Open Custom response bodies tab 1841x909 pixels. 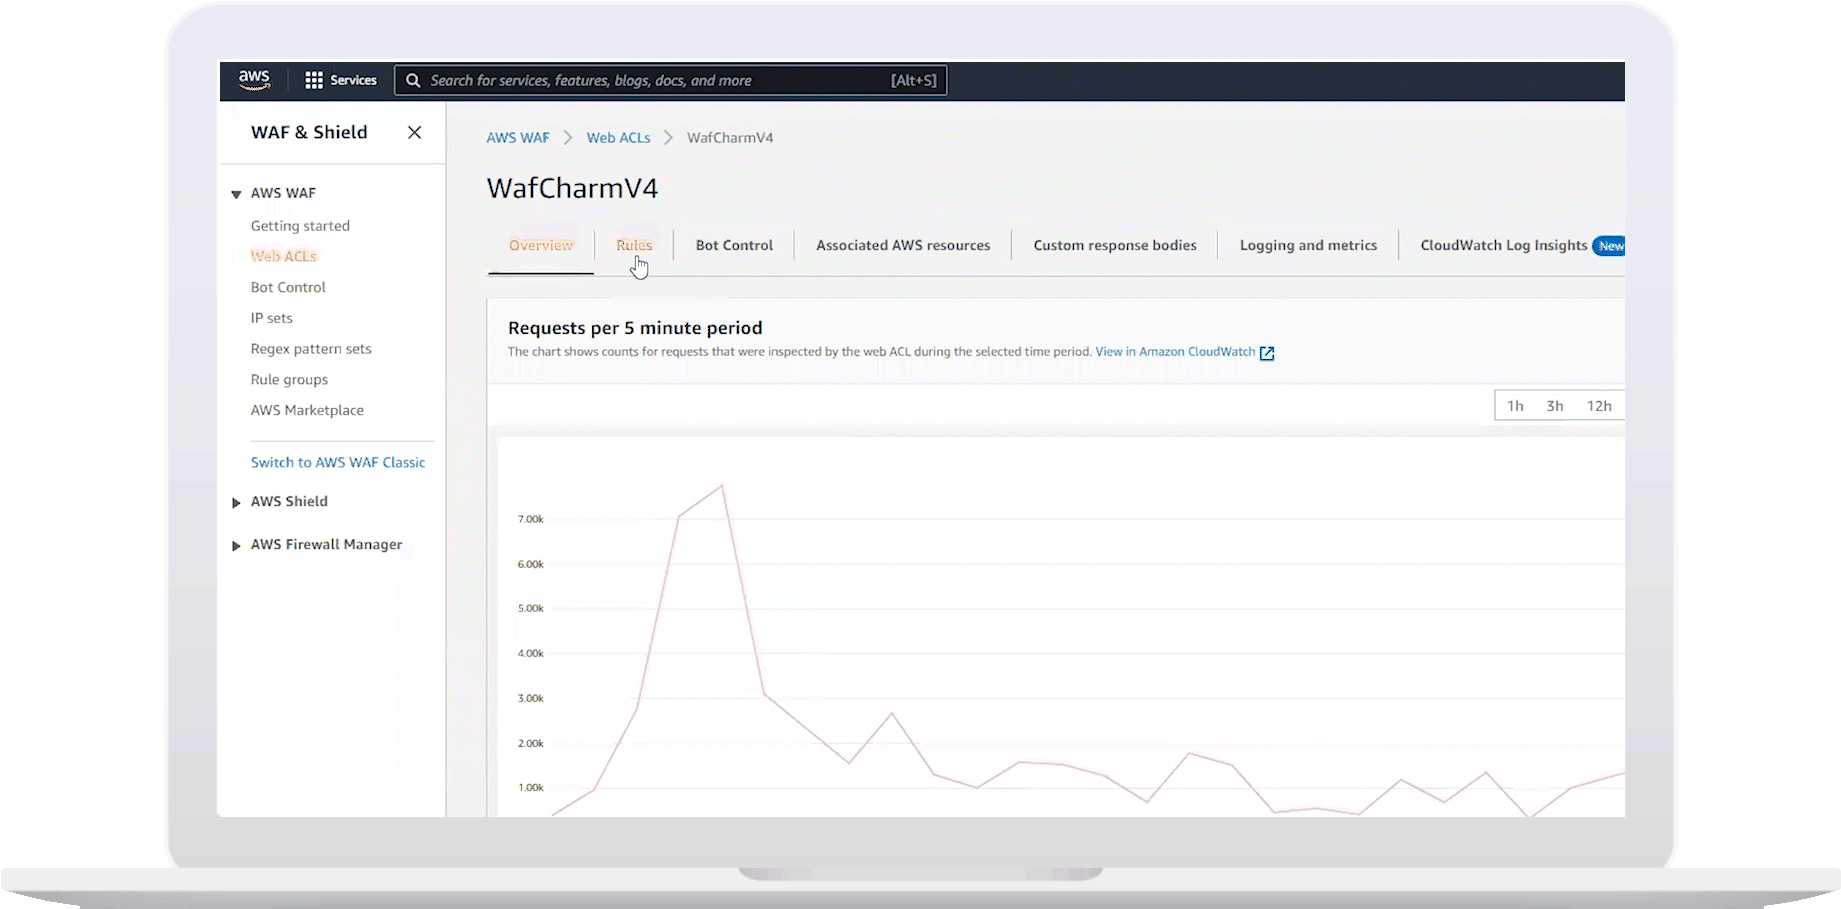tap(1115, 245)
